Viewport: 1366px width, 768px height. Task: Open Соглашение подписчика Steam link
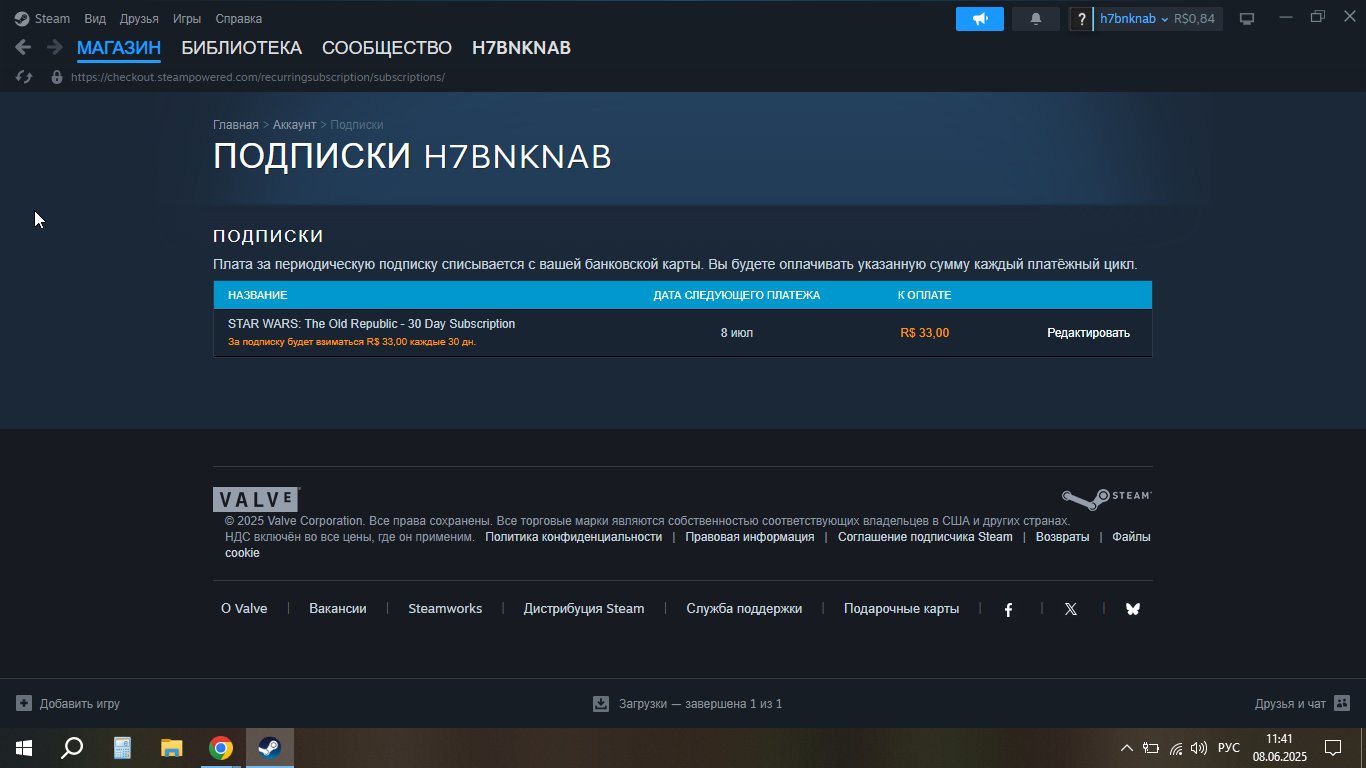[x=925, y=537]
